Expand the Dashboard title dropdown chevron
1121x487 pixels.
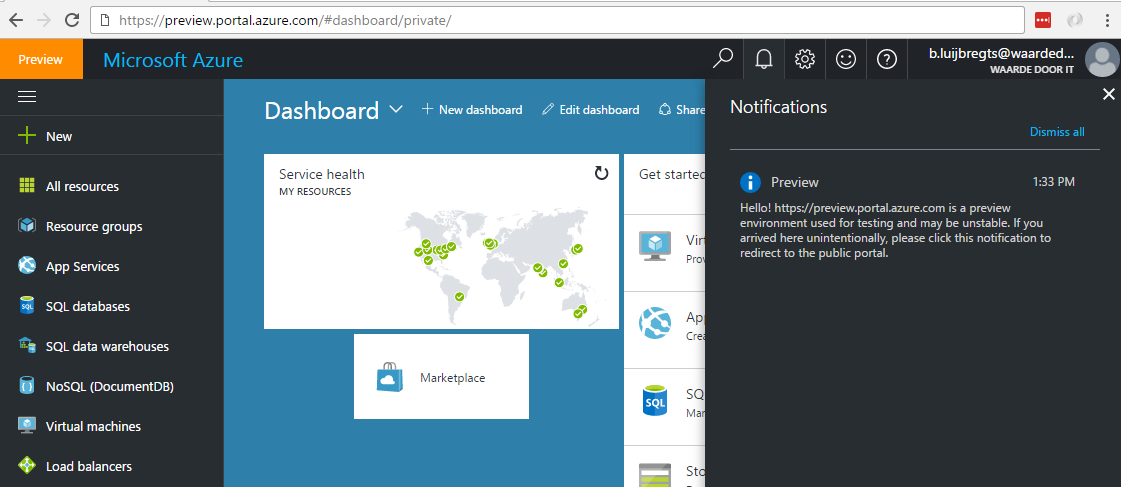pyautogui.click(x=396, y=110)
